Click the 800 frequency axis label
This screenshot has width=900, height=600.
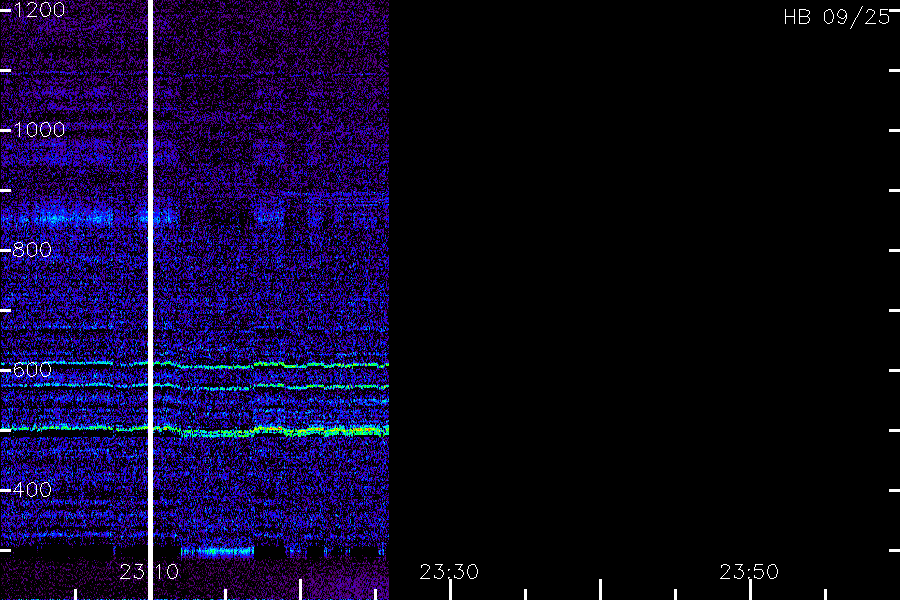tap(32, 250)
